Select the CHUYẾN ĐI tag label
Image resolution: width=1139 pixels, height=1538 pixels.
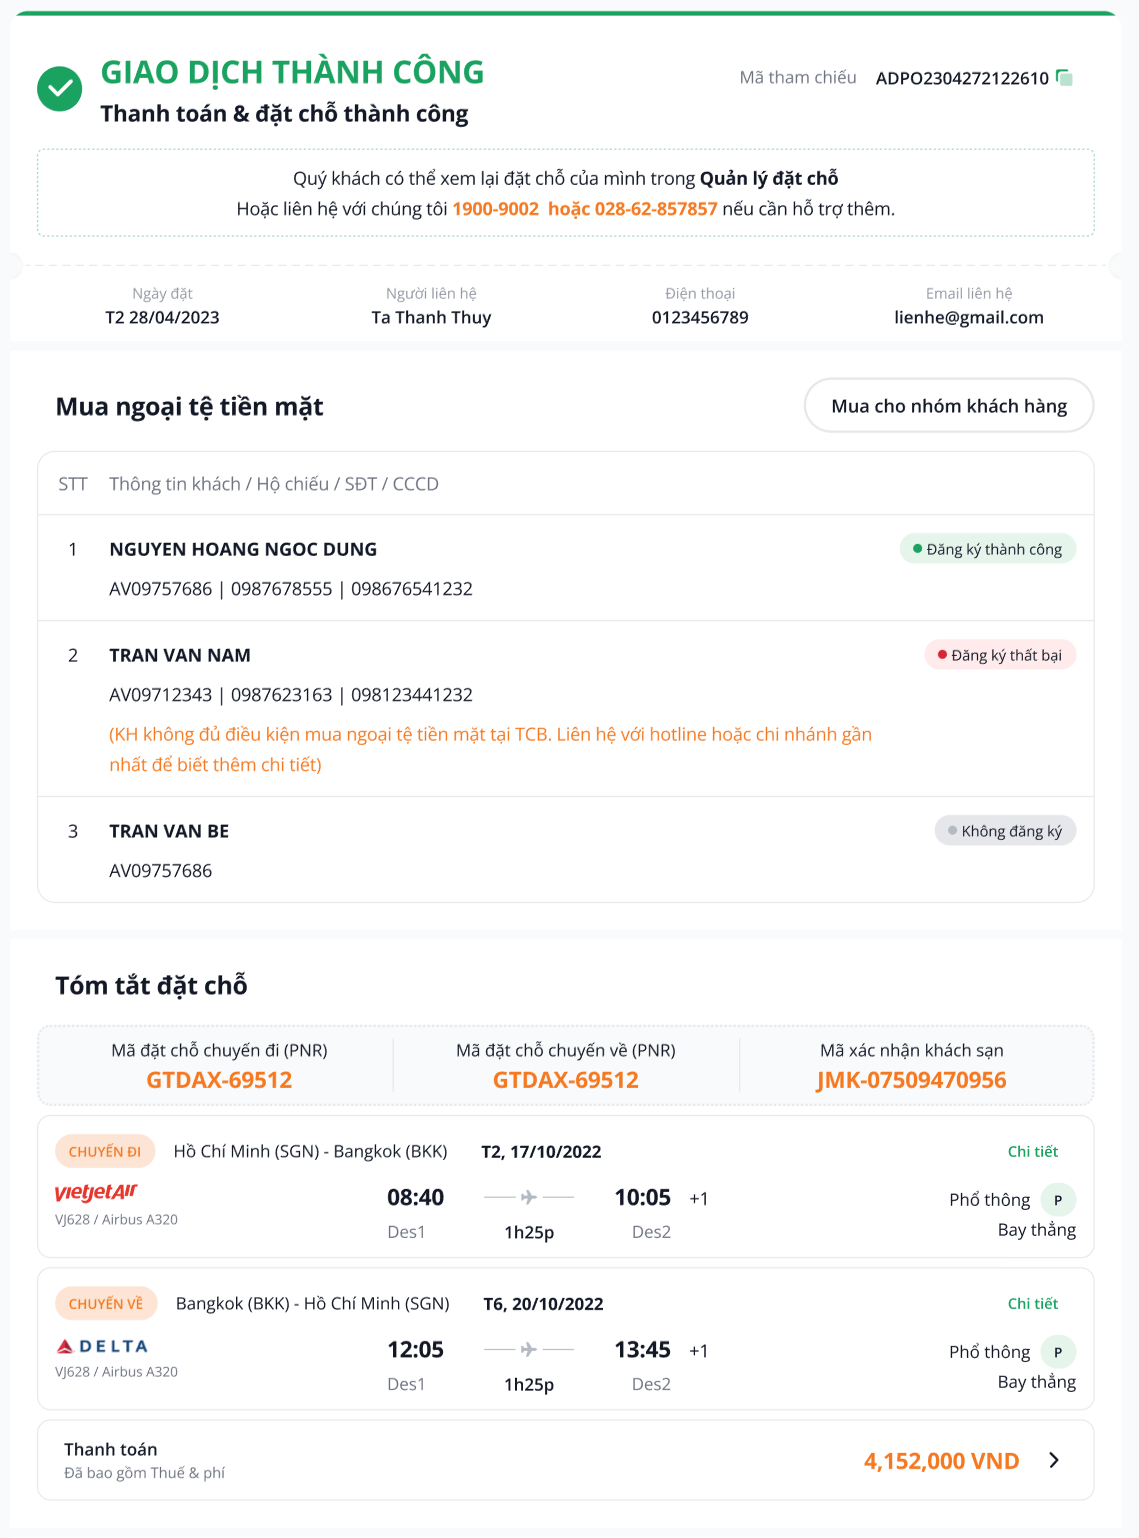tap(105, 1152)
